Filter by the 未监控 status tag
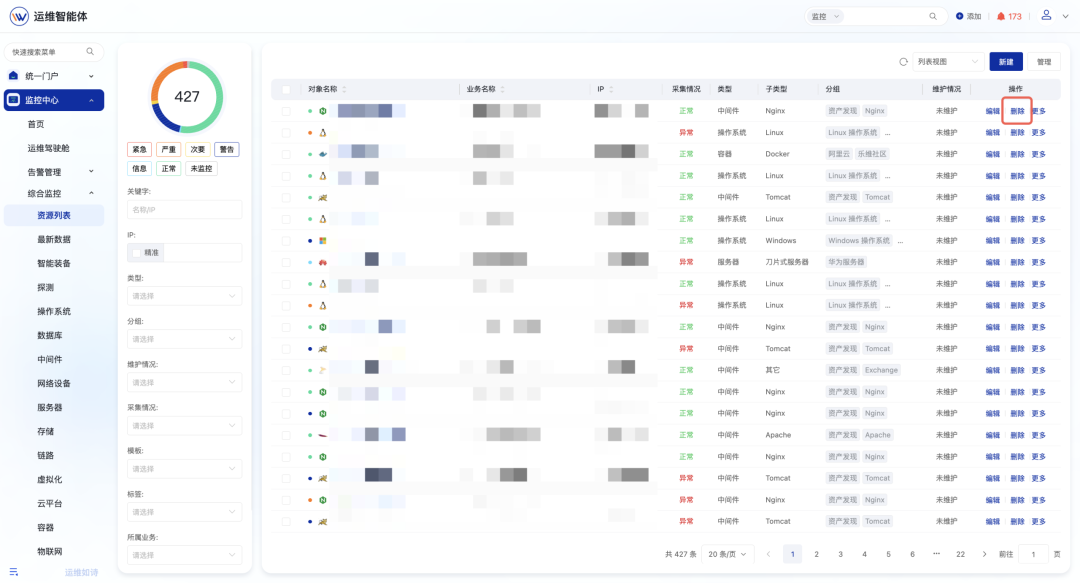The height and width of the screenshot is (583, 1080). [201, 169]
